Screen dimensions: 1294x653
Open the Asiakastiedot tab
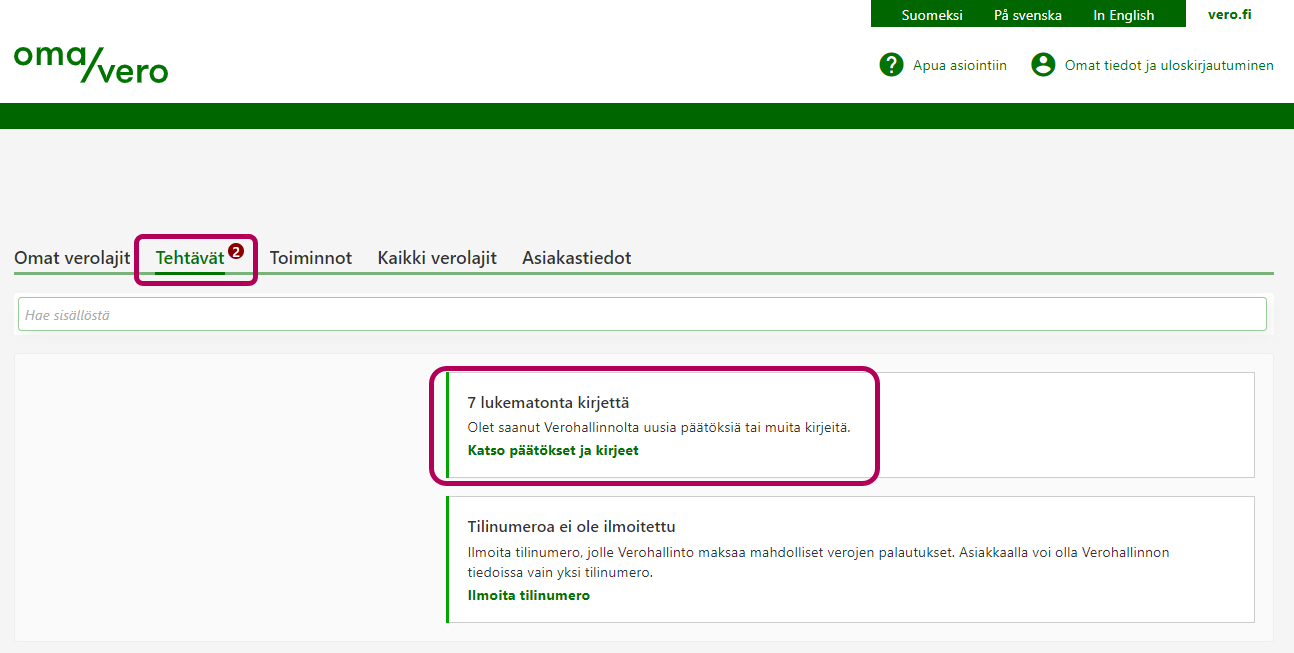click(576, 257)
